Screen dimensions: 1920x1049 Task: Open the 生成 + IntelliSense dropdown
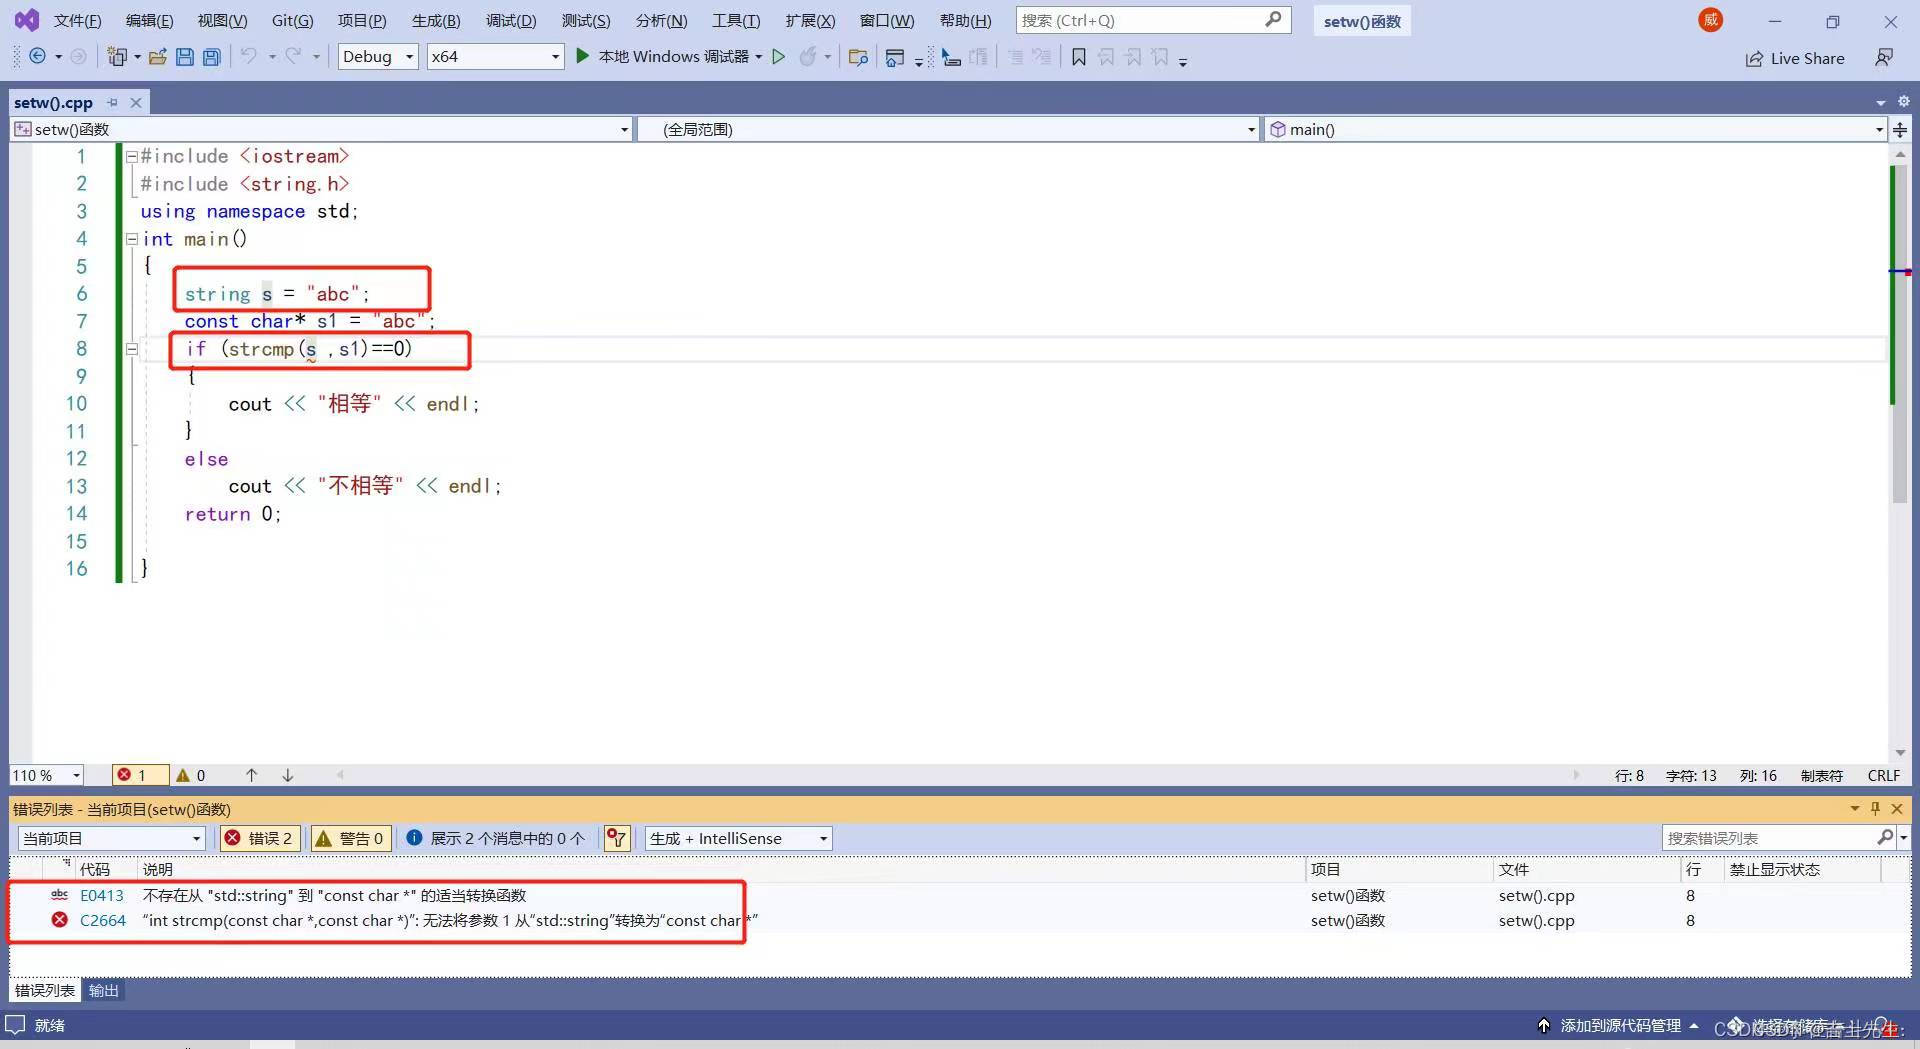[738, 838]
